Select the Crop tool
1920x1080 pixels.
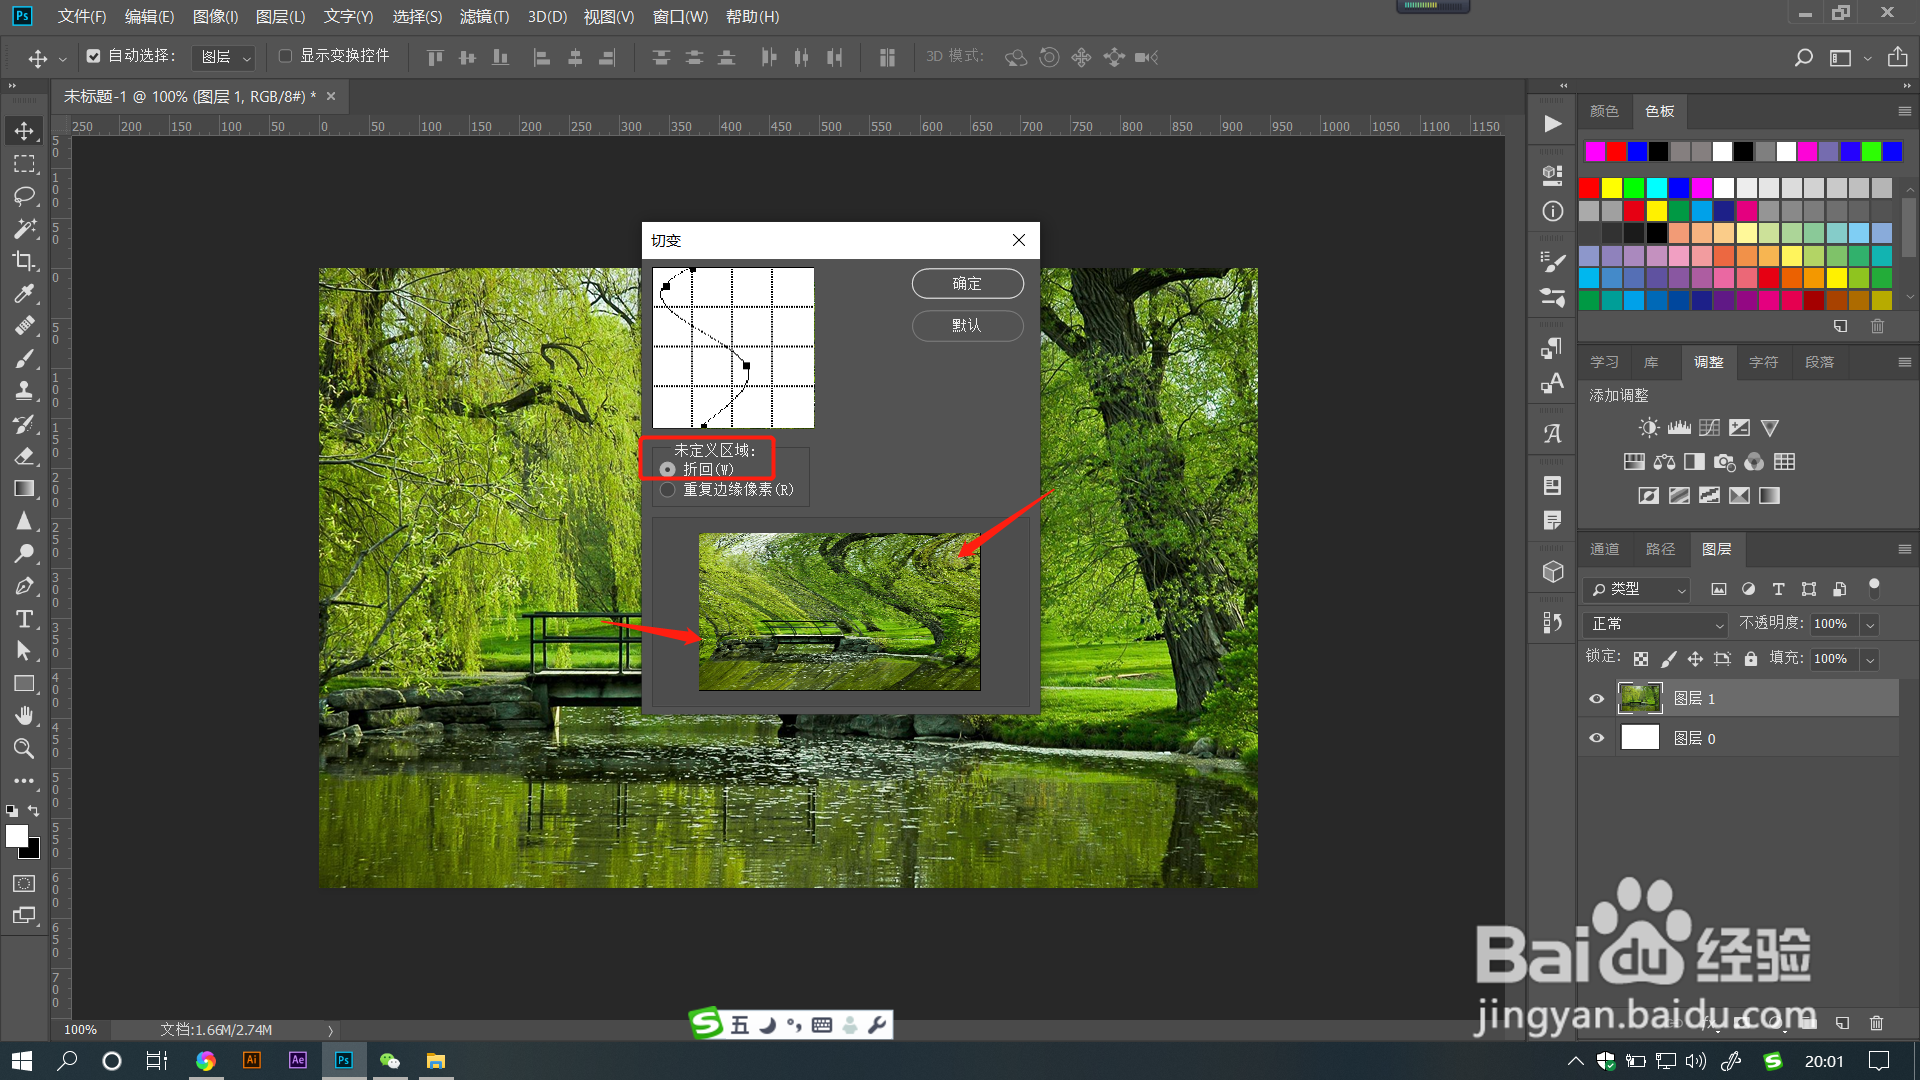point(24,261)
